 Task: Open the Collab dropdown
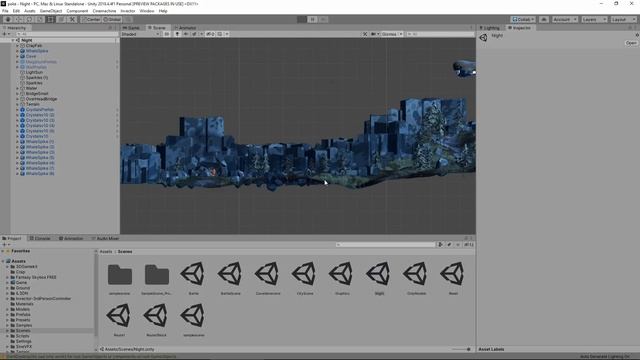[523, 19]
